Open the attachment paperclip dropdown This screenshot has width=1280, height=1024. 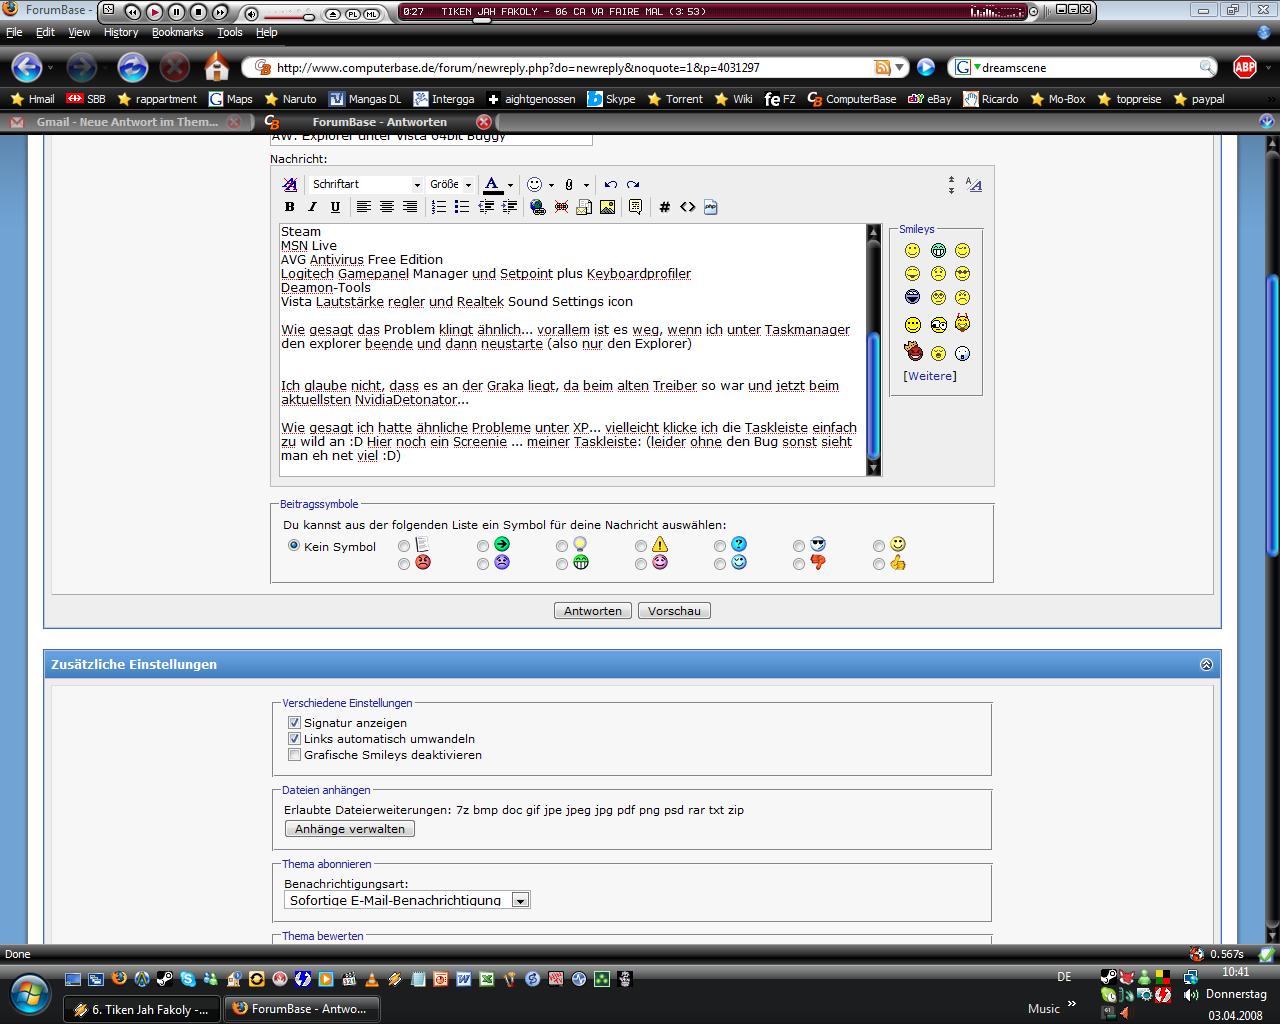586,185
